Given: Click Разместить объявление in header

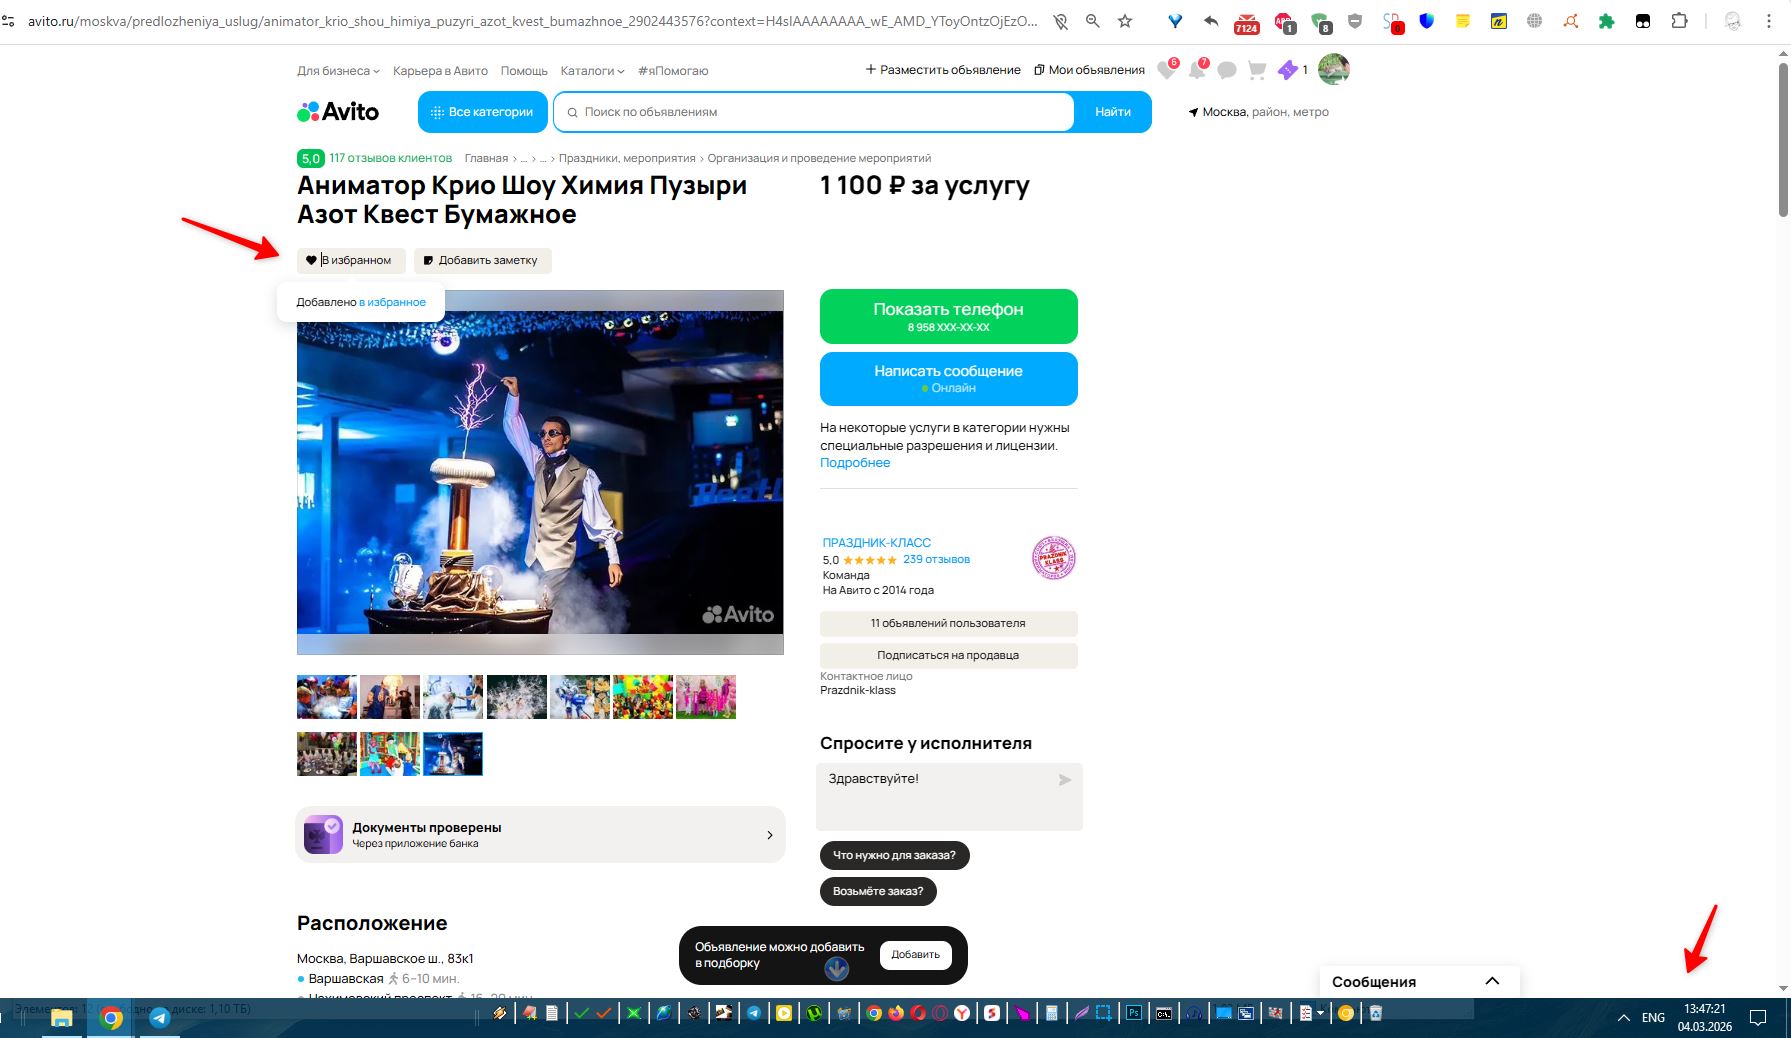Looking at the screenshot, I should pyautogui.click(x=943, y=70).
